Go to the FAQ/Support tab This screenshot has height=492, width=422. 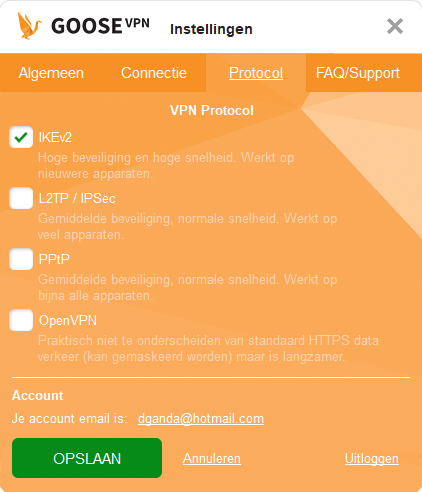tap(358, 73)
